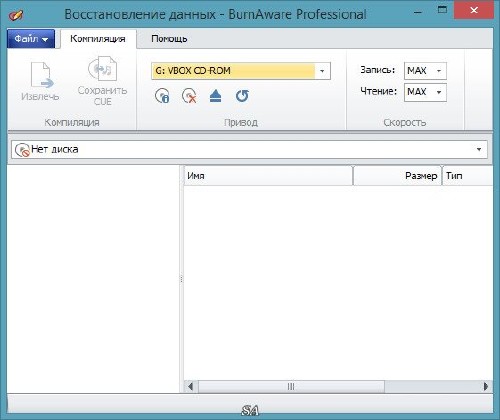Image resolution: width=500 pixels, height=420 pixels.
Task: Click the horizontal scrollbar right arrow
Action: pyautogui.click(x=486, y=387)
